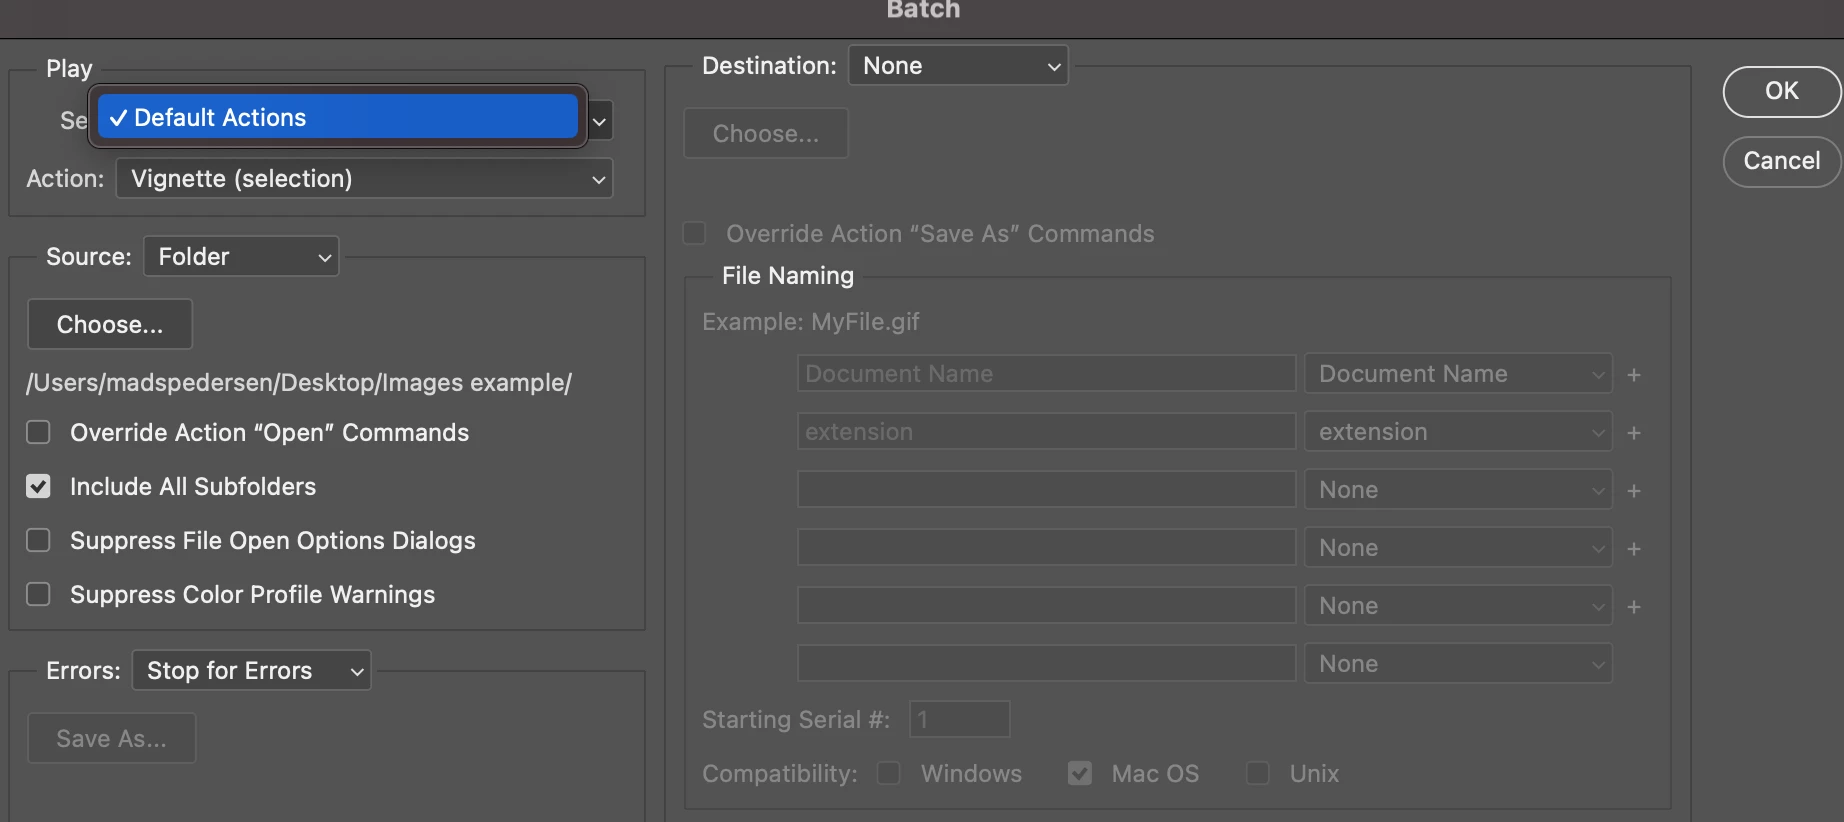
Task: Toggle the Mac OS compatibility checkbox
Action: coord(1080,774)
